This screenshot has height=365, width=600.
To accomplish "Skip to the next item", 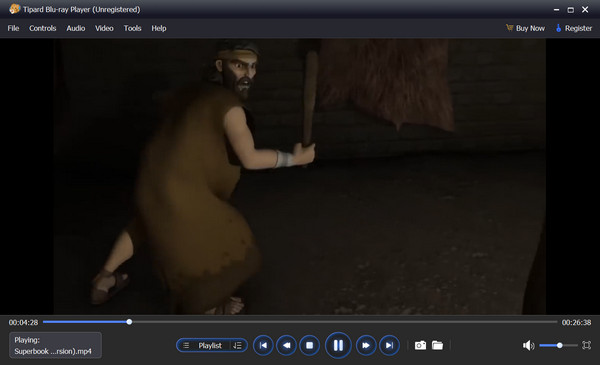I will tap(389, 345).
